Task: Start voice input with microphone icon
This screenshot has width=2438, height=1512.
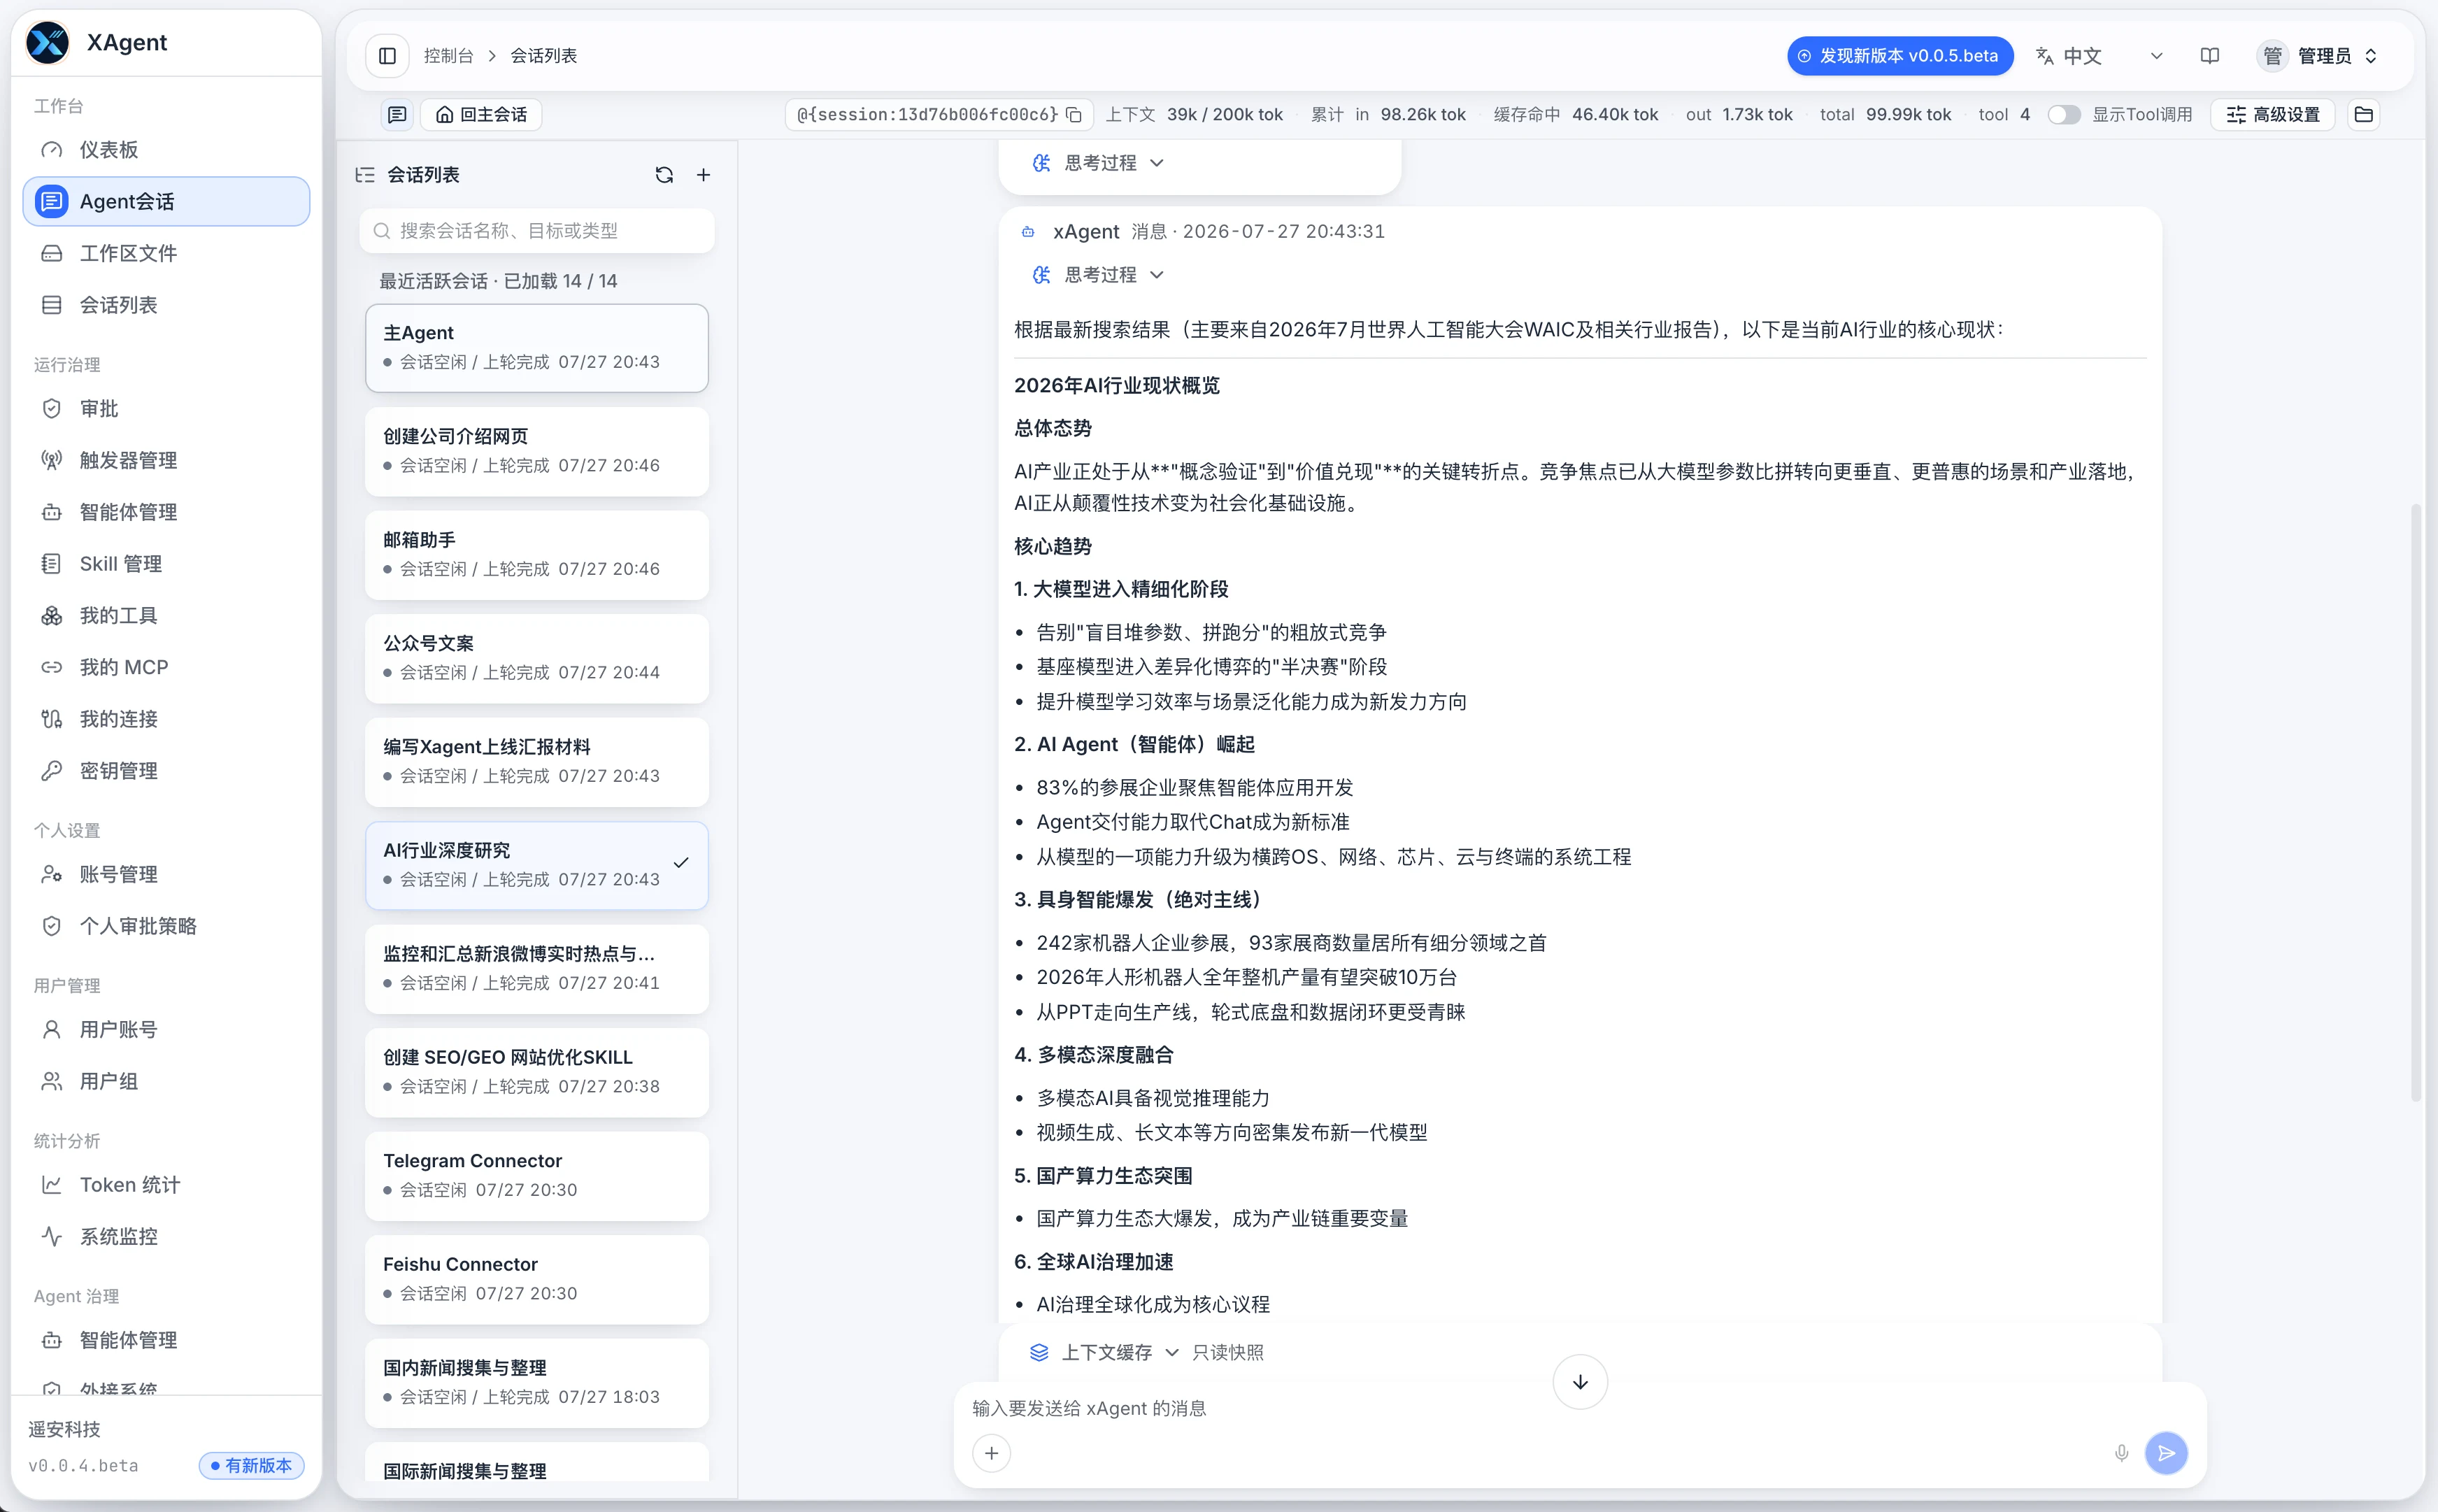Action: point(2121,1453)
